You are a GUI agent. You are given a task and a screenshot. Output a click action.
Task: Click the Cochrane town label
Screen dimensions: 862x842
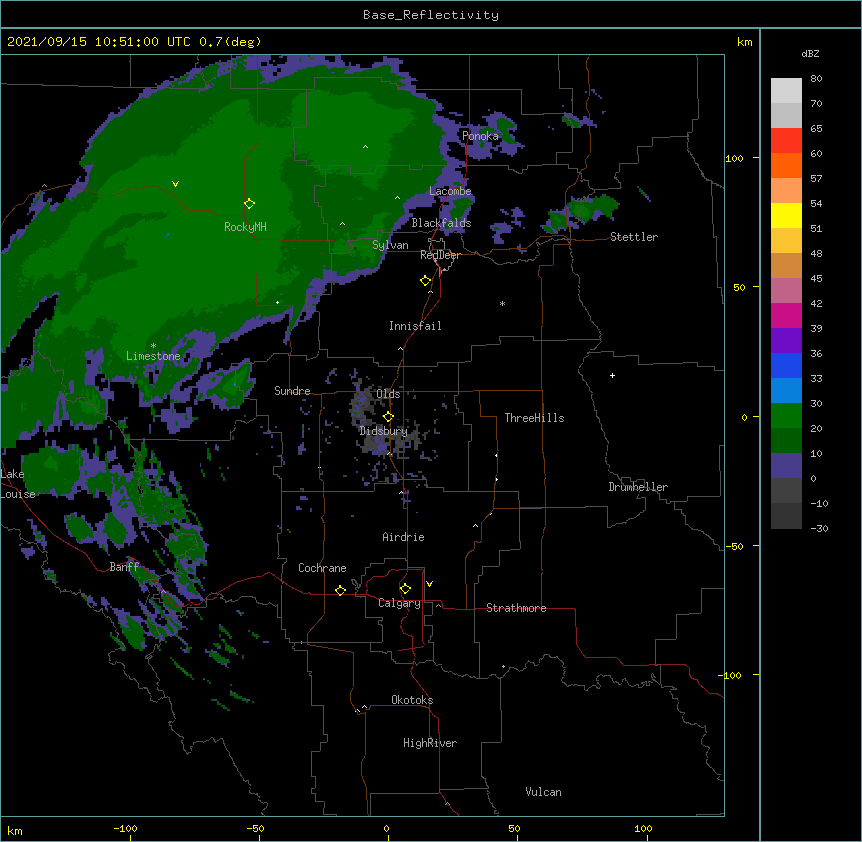coord(322,568)
